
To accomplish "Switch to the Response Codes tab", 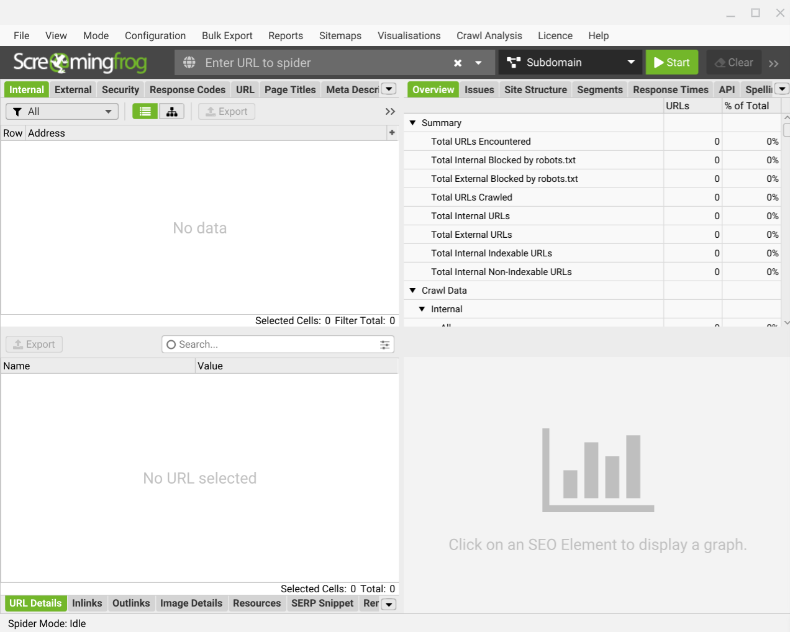I will (x=187, y=90).
